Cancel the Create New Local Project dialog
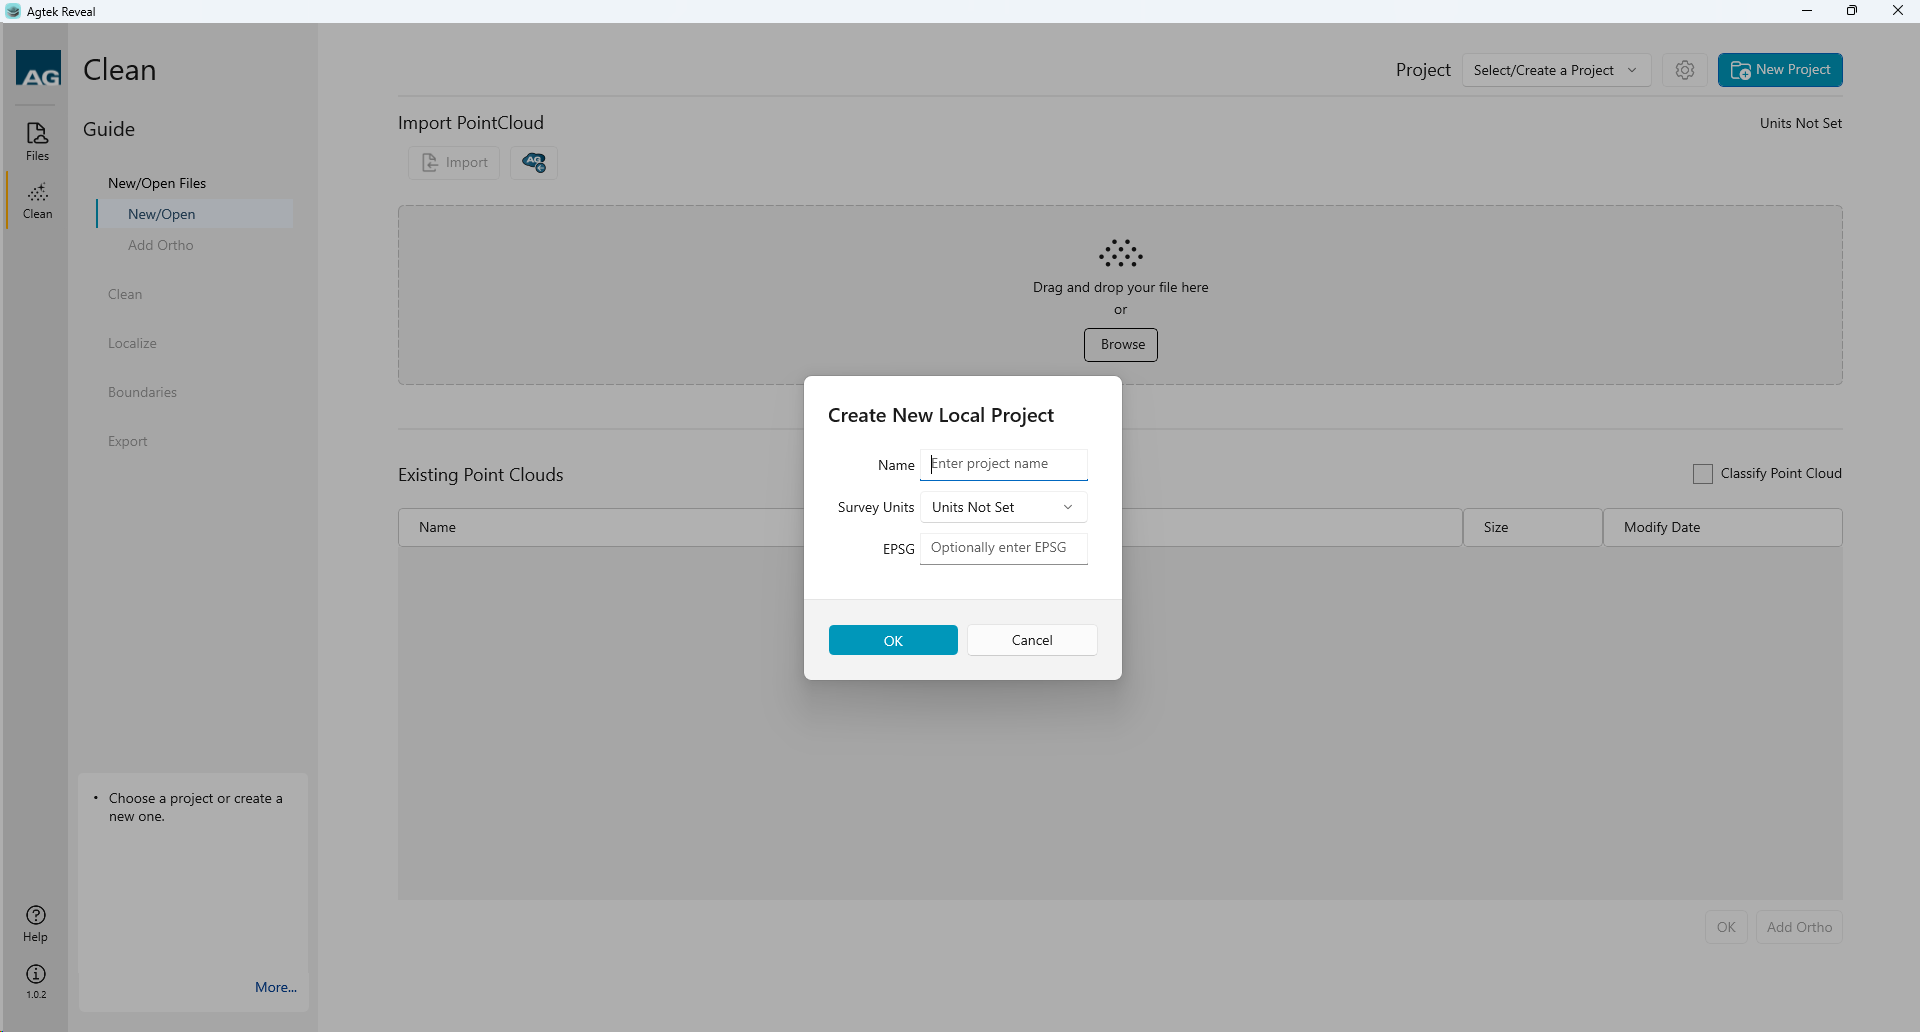 pos(1032,641)
